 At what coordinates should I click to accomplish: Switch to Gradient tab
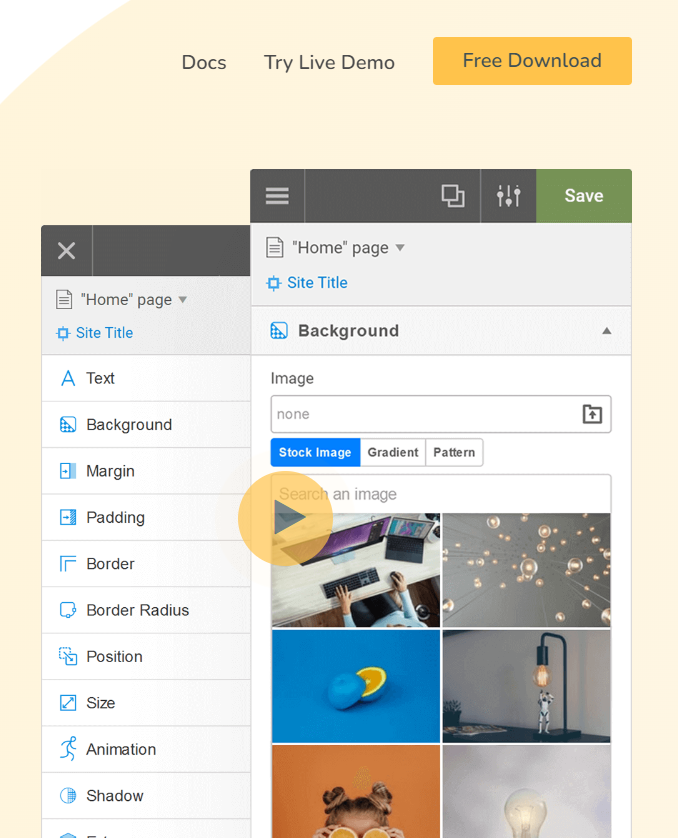[393, 452]
